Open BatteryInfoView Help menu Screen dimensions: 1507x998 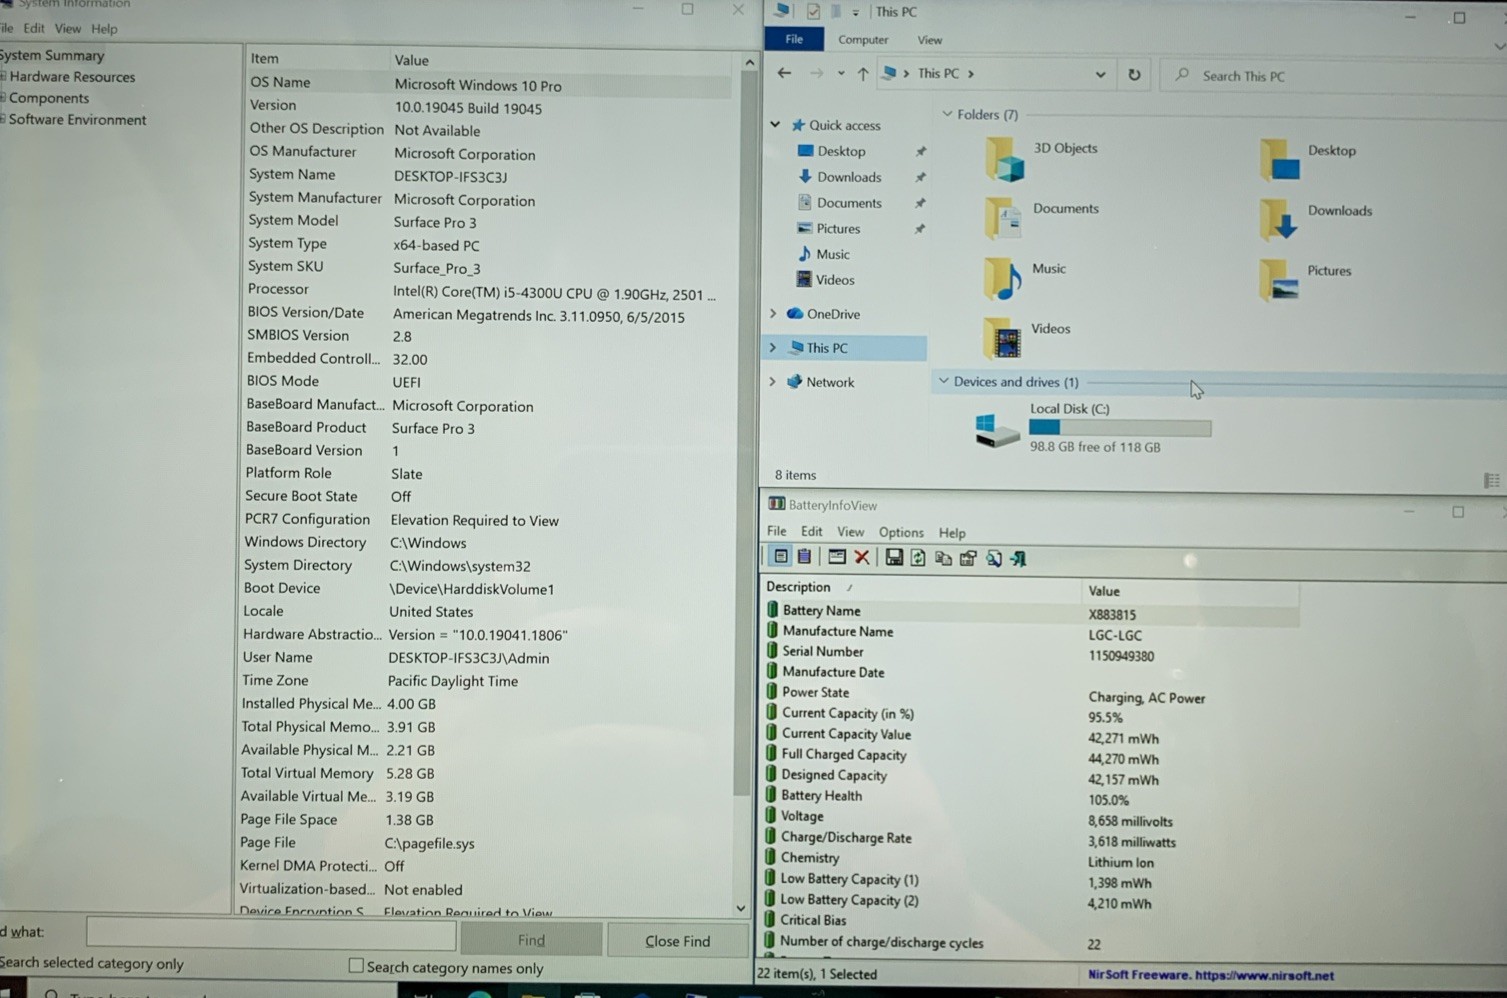[952, 533]
